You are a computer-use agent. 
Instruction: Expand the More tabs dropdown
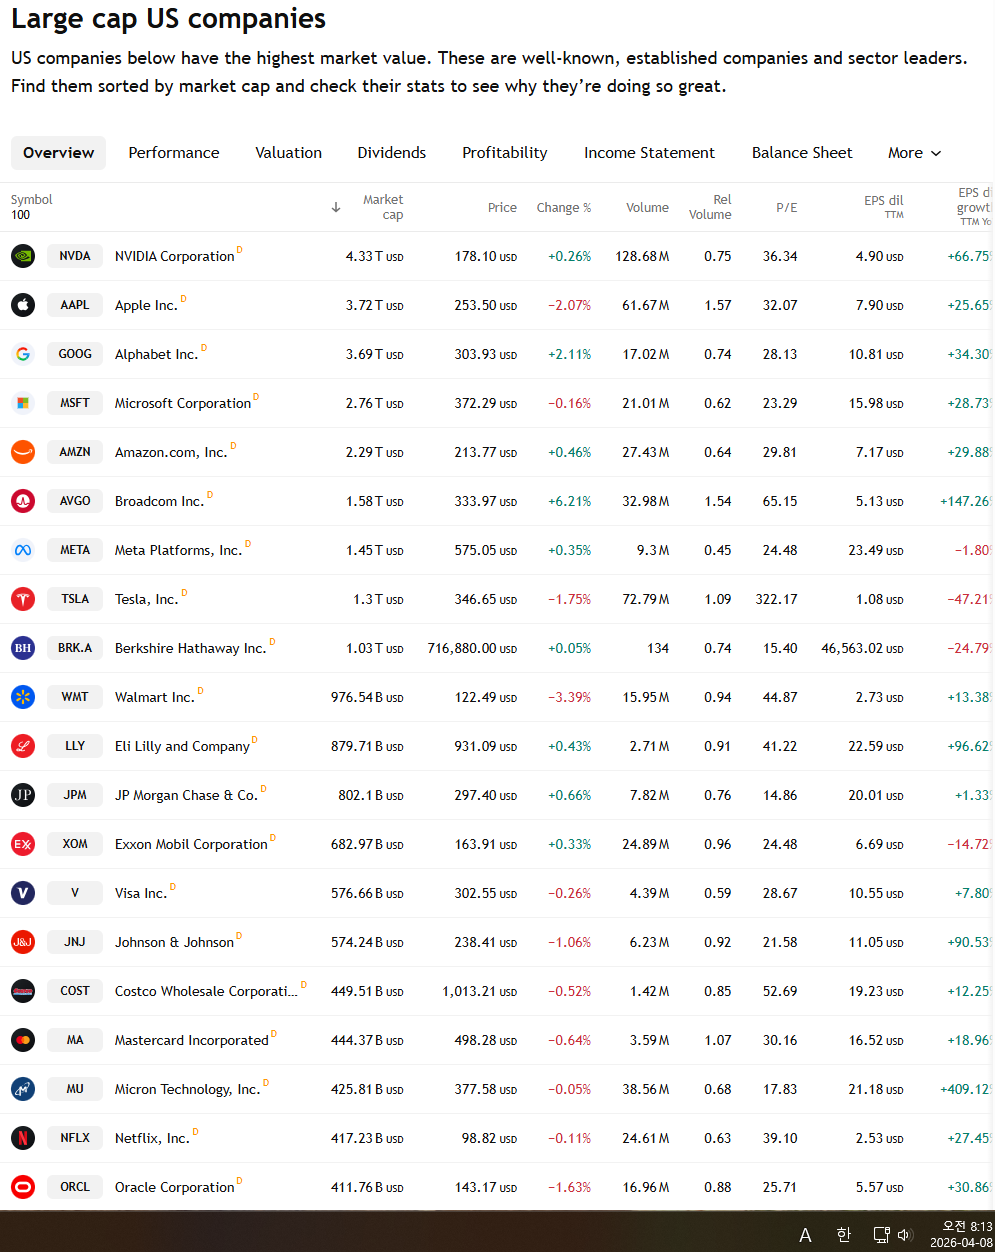coord(915,153)
